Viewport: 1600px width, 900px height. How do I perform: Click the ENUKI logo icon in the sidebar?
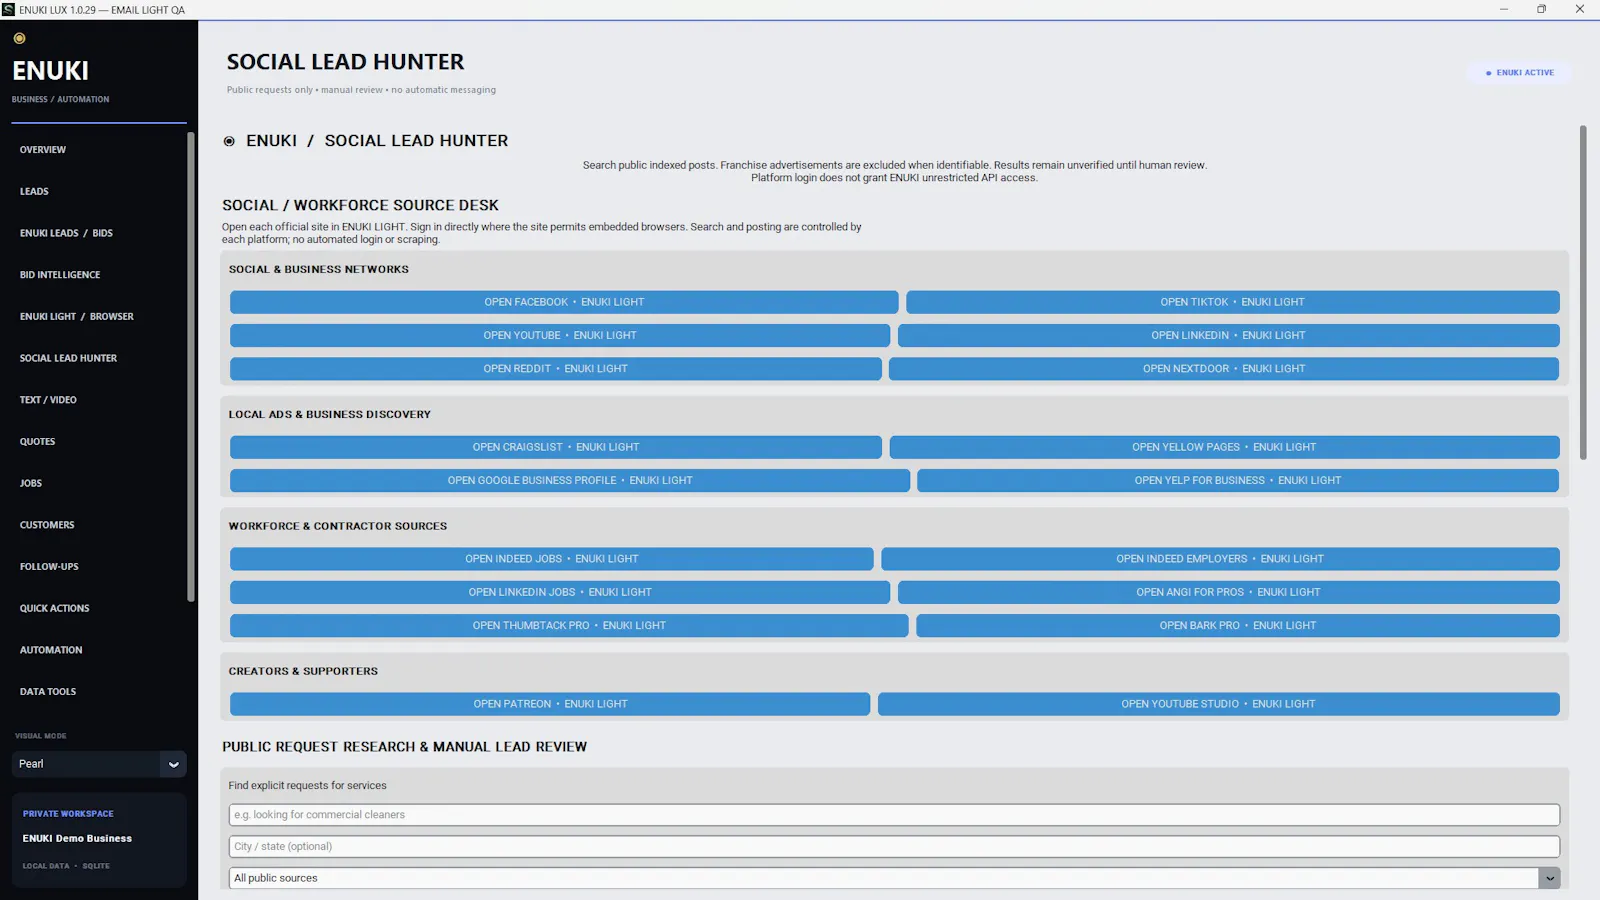pyautogui.click(x=19, y=38)
